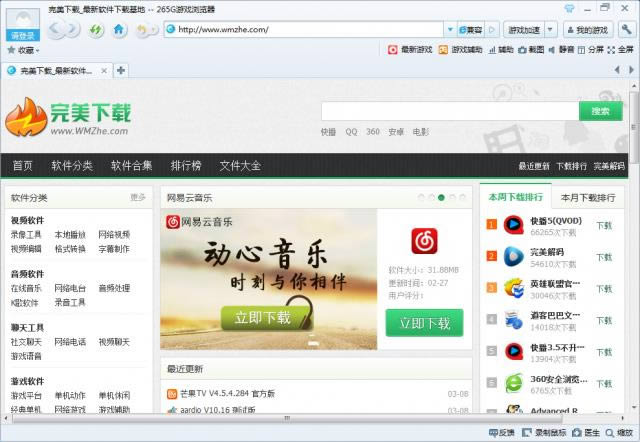Click the browser forward arrow button
Image resolution: width=640 pixels, height=442 pixels.
73,29
